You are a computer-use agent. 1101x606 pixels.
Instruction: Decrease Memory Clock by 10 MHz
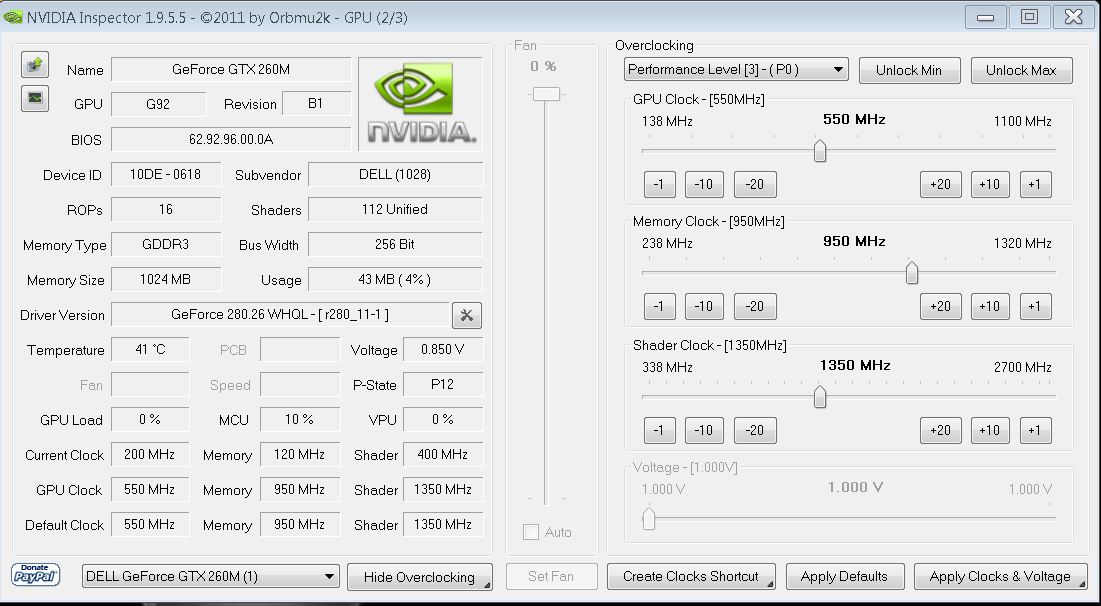[x=704, y=306]
